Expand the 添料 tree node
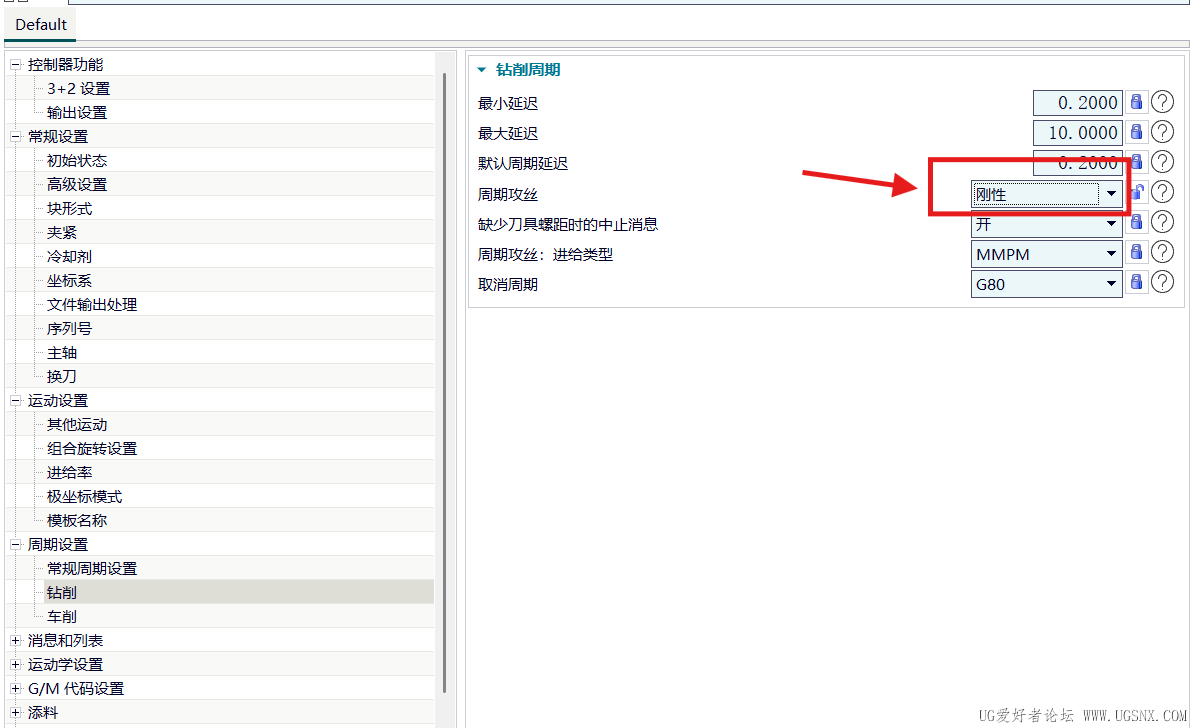 tap(15, 713)
